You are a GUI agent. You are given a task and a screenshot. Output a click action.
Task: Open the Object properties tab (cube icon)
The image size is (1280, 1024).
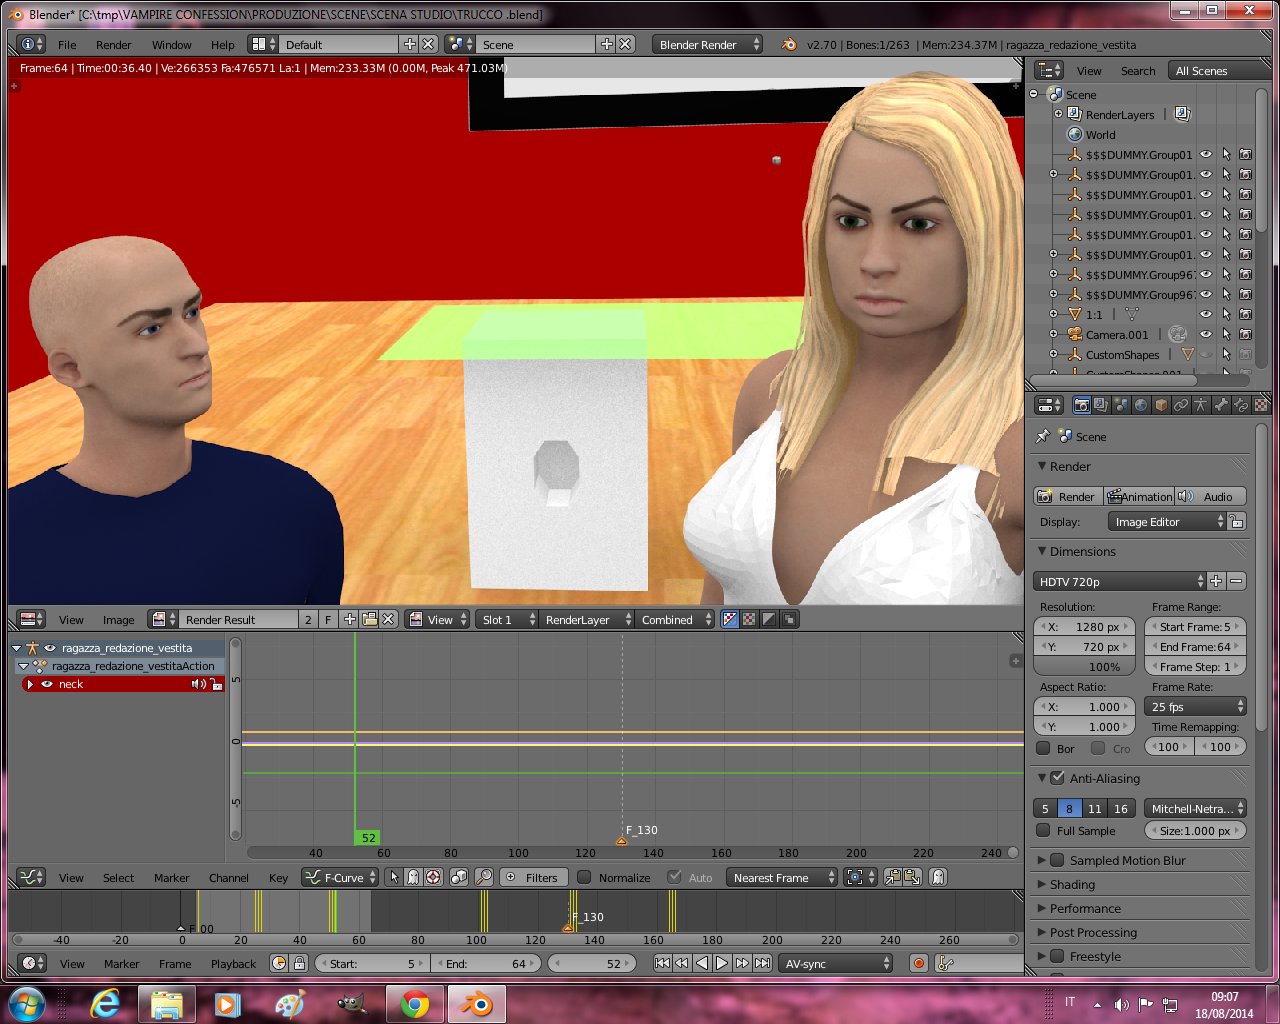[x=1161, y=405]
